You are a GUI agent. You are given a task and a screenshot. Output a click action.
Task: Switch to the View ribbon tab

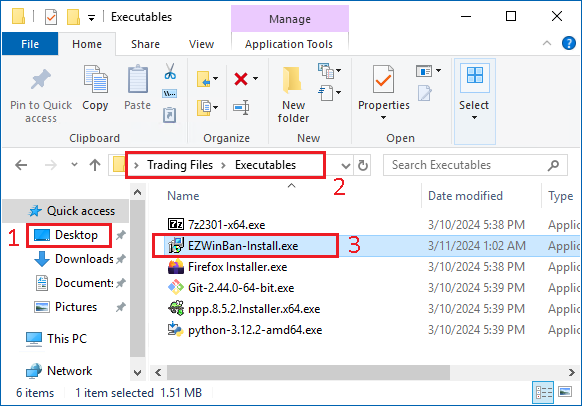pos(201,44)
